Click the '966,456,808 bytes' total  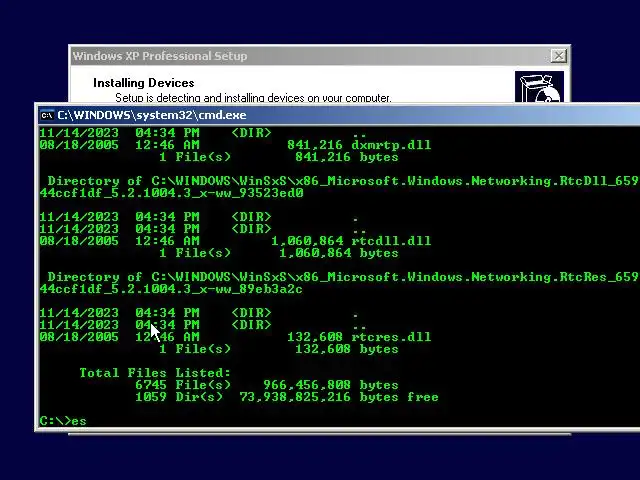coord(331,385)
